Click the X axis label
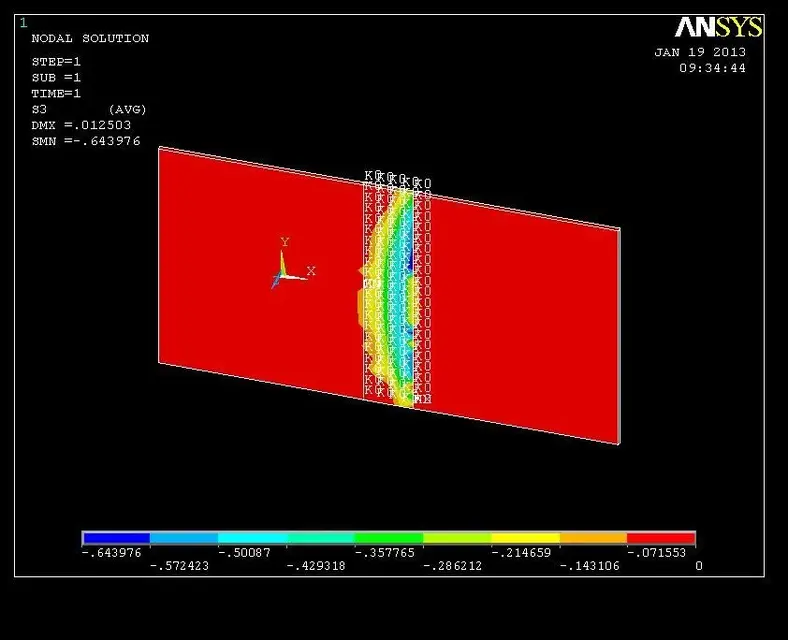 pyautogui.click(x=311, y=271)
